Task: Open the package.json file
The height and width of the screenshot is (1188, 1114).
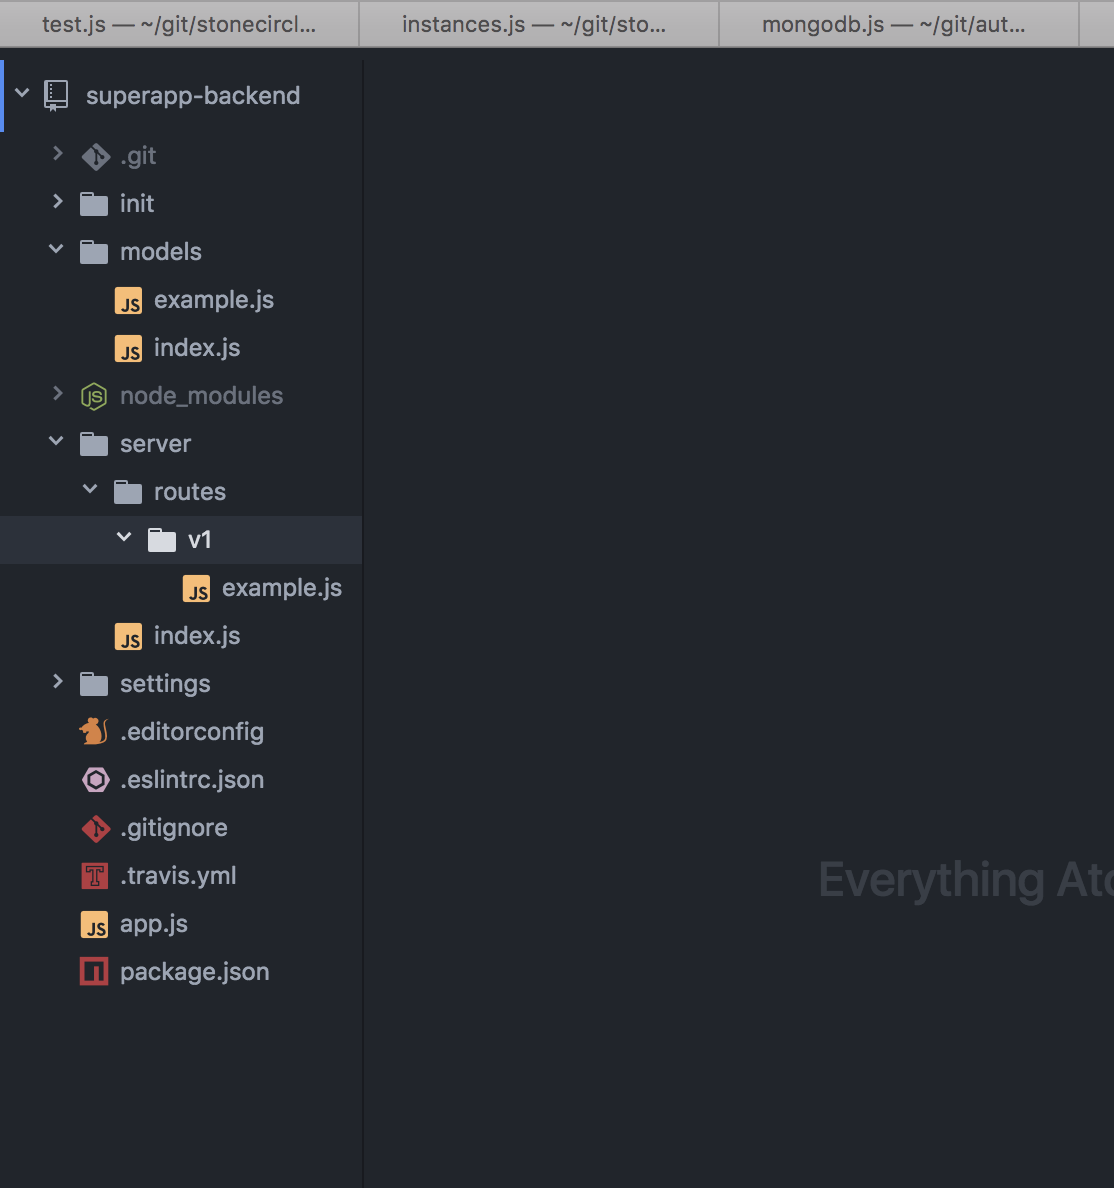Action: 195,972
